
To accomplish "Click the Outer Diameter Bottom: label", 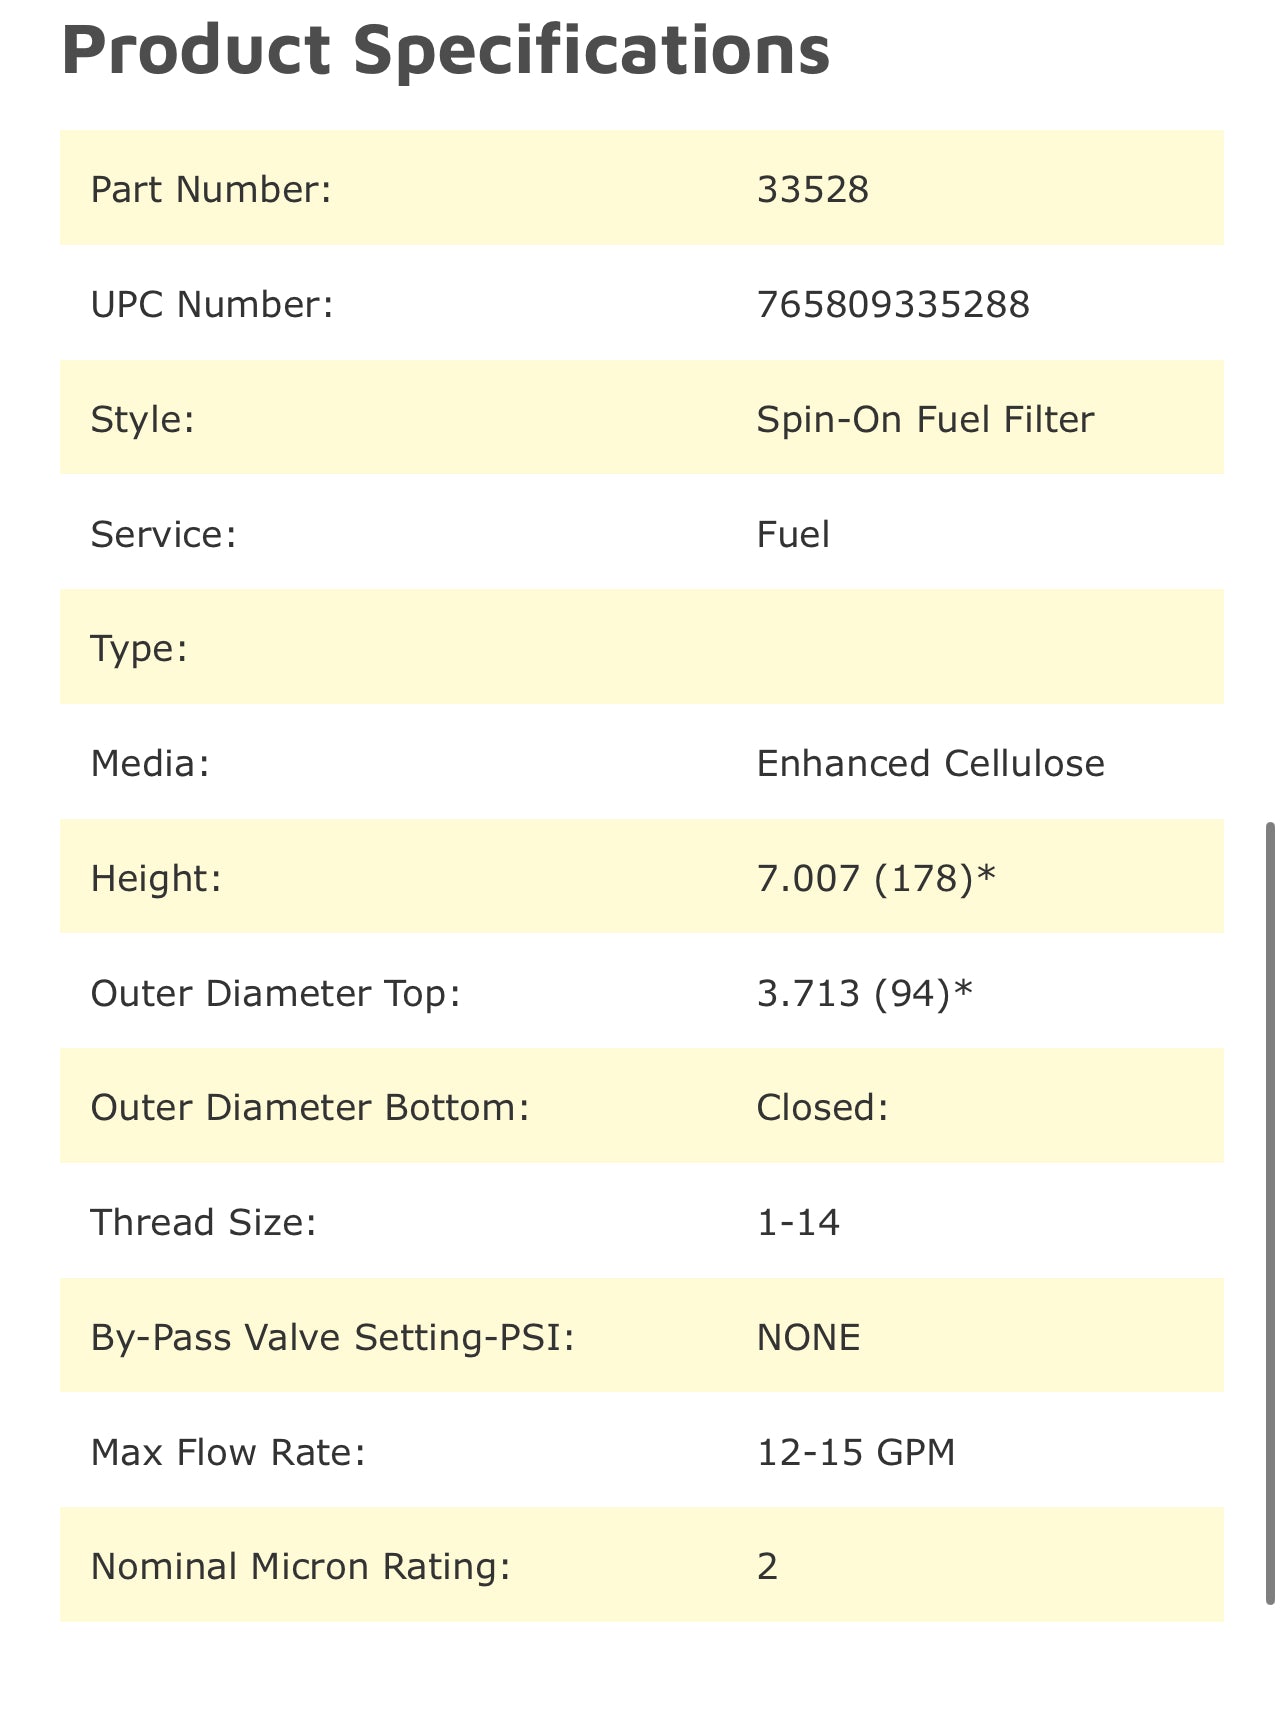I will [309, 1107].
